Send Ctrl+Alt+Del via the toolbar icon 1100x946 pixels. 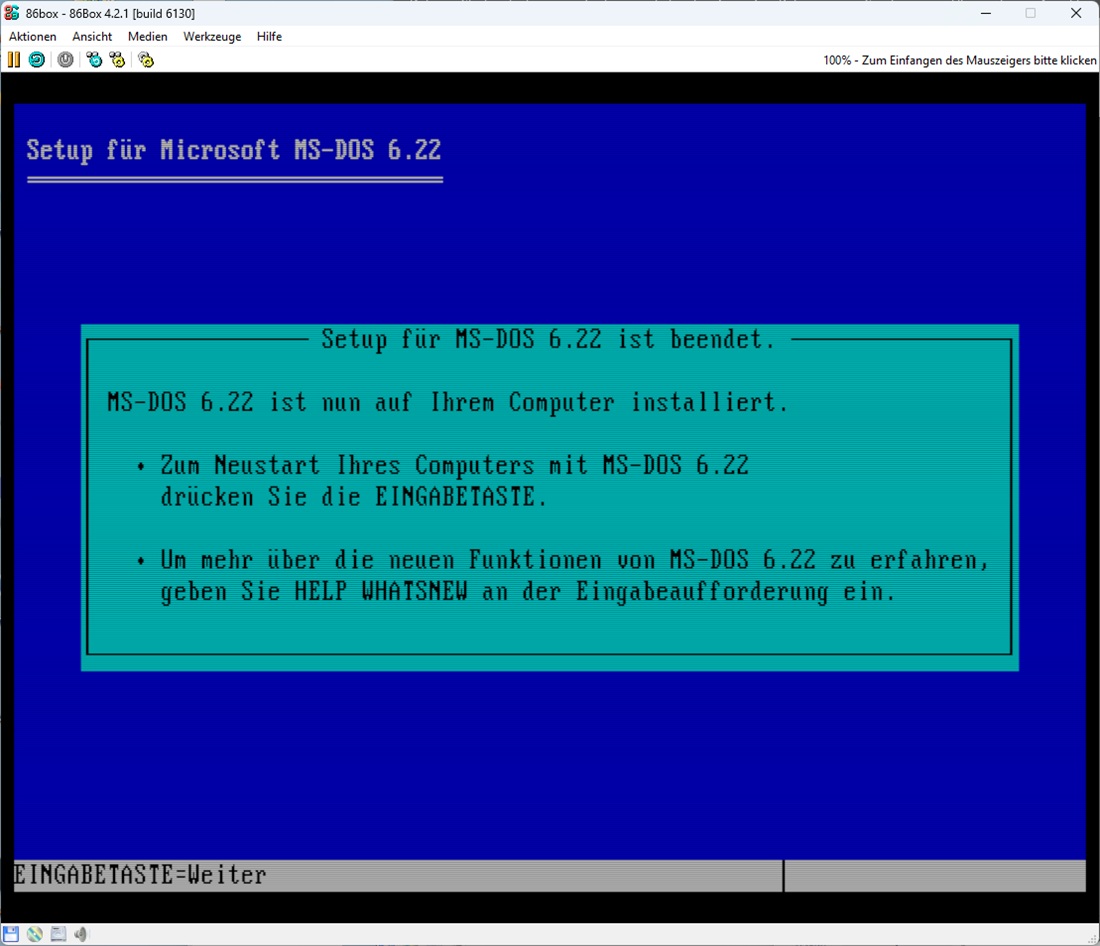(94, 60)
